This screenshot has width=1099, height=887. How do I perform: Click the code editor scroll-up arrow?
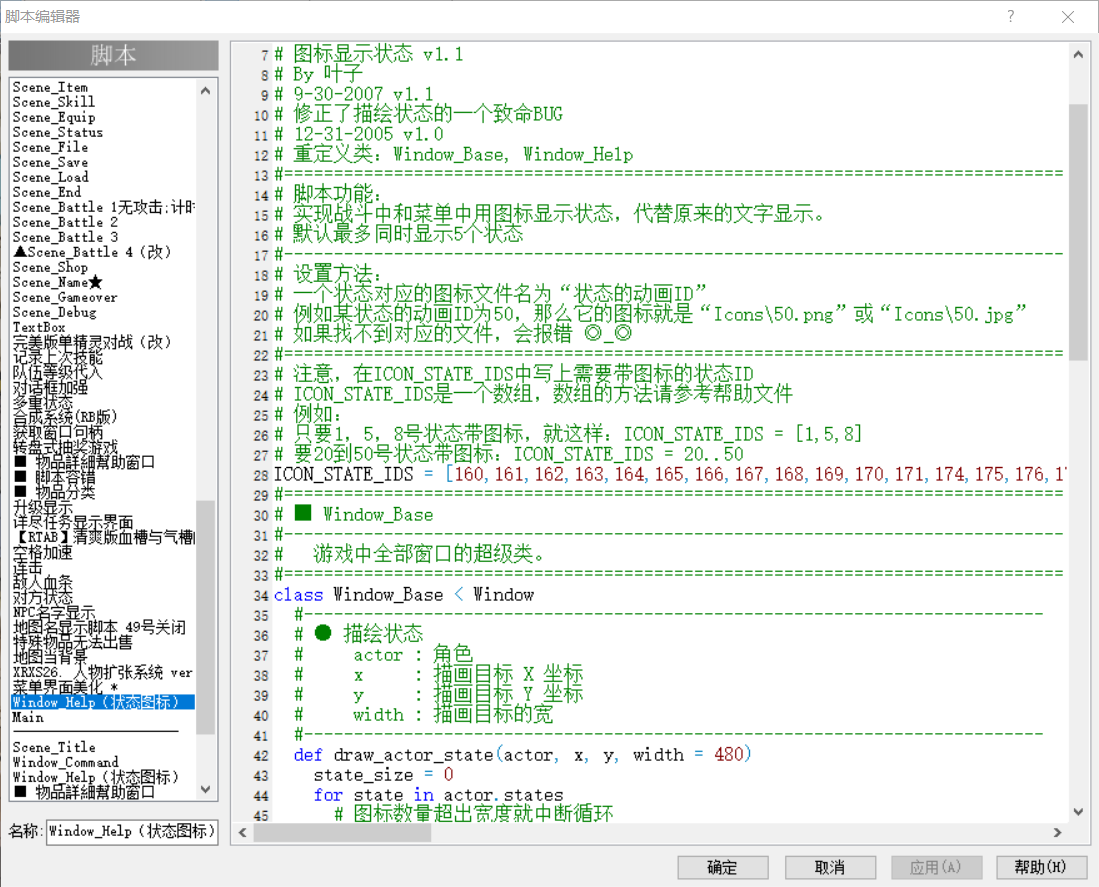coord(1078,54)
